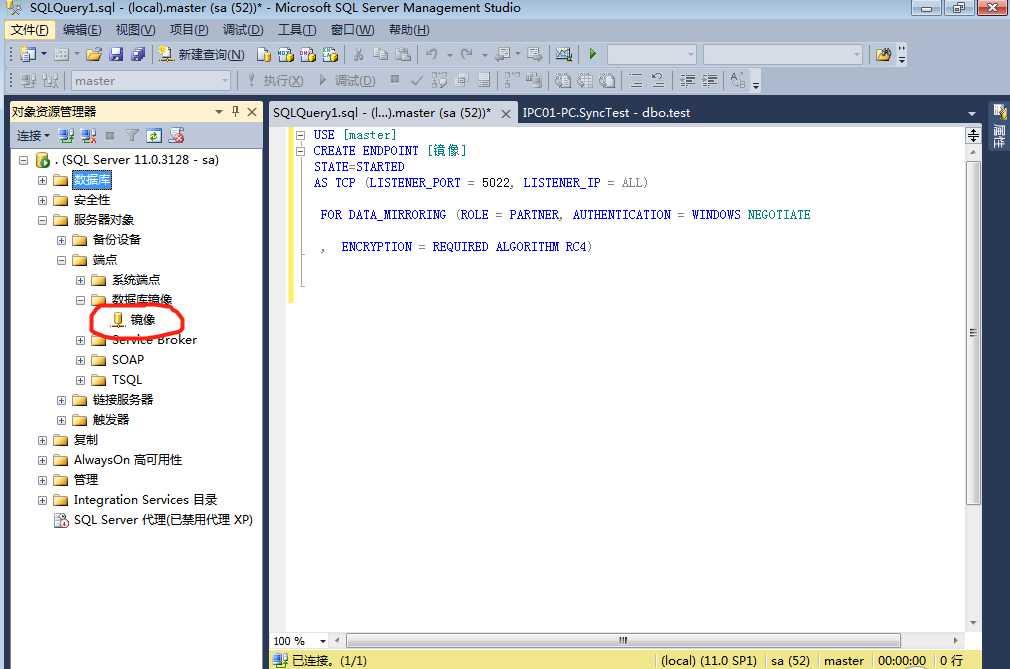Expand the 系统端点 folder
1010x669 pixels.
80,280
